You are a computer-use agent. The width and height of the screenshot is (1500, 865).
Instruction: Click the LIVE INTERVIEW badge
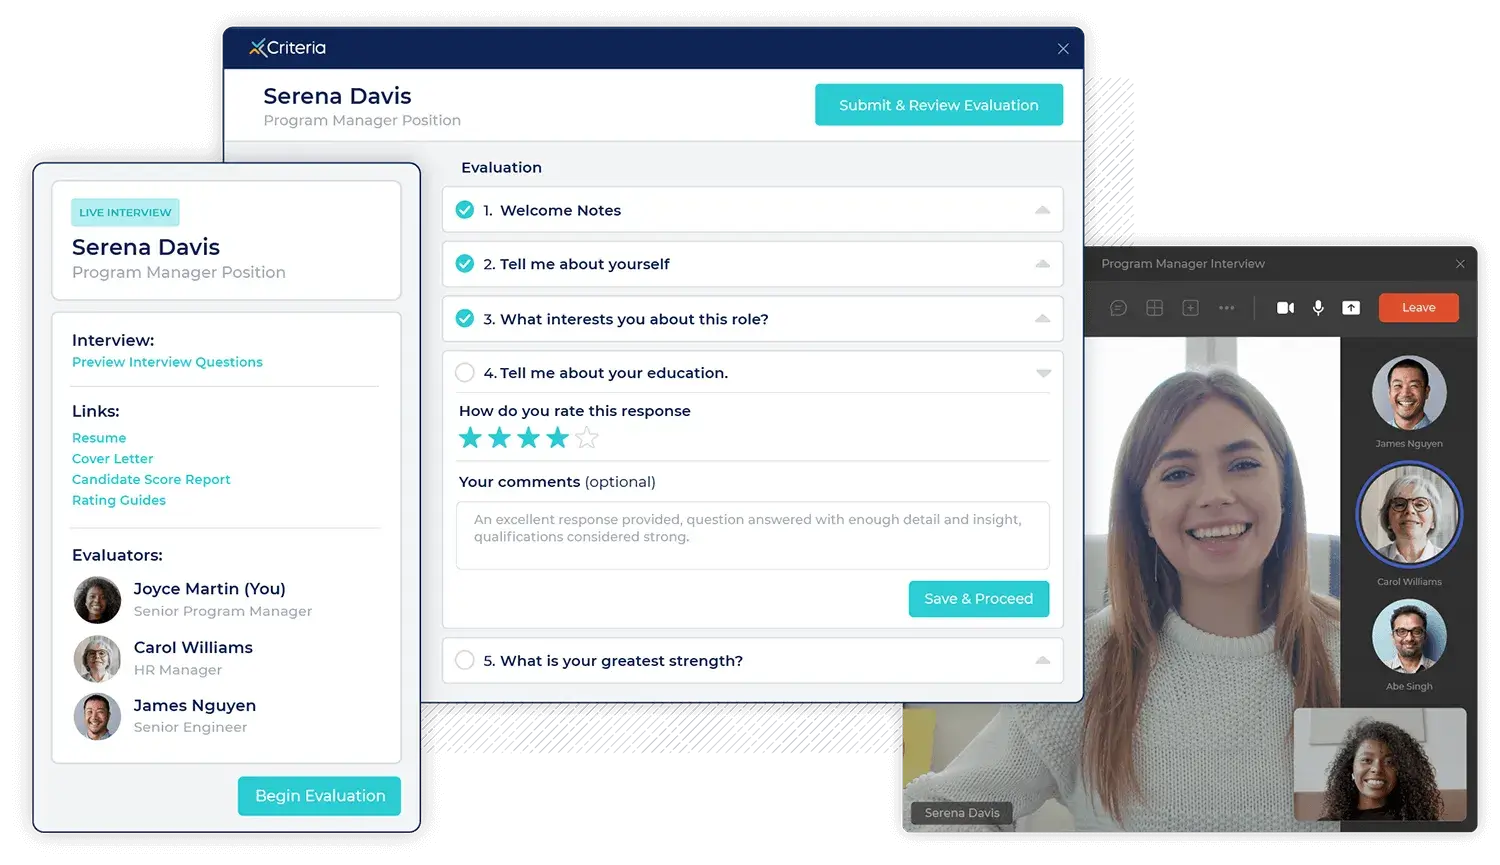[x=125, y=212]
